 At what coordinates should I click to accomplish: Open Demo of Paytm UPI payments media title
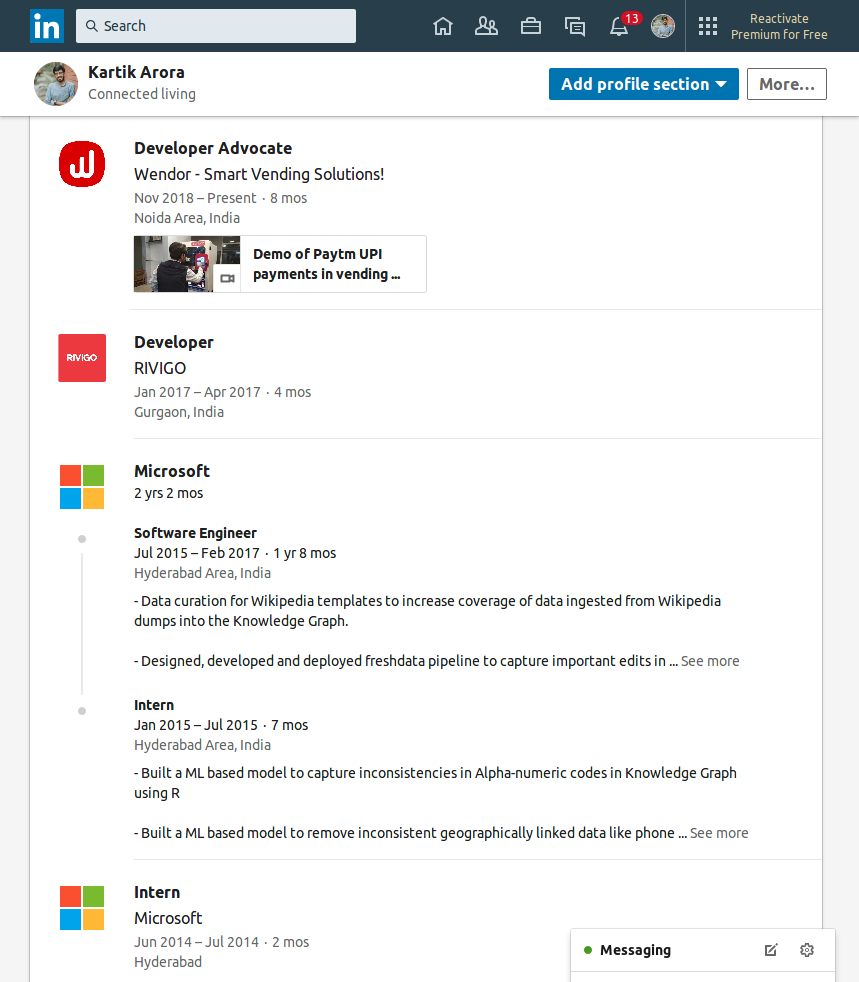click(326, 264)
